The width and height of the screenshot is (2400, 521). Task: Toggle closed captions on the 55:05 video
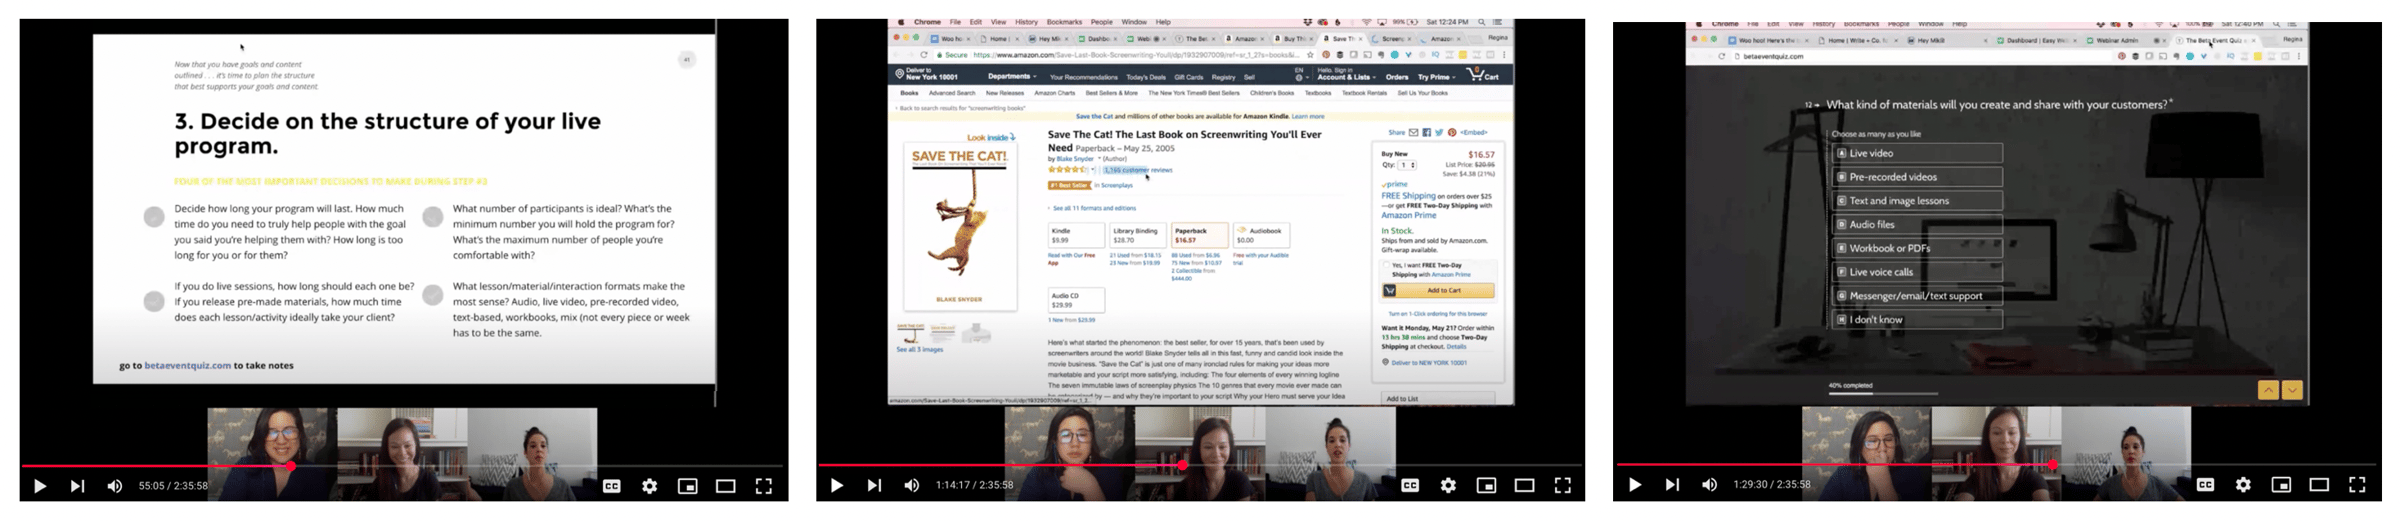coord(612,486)
